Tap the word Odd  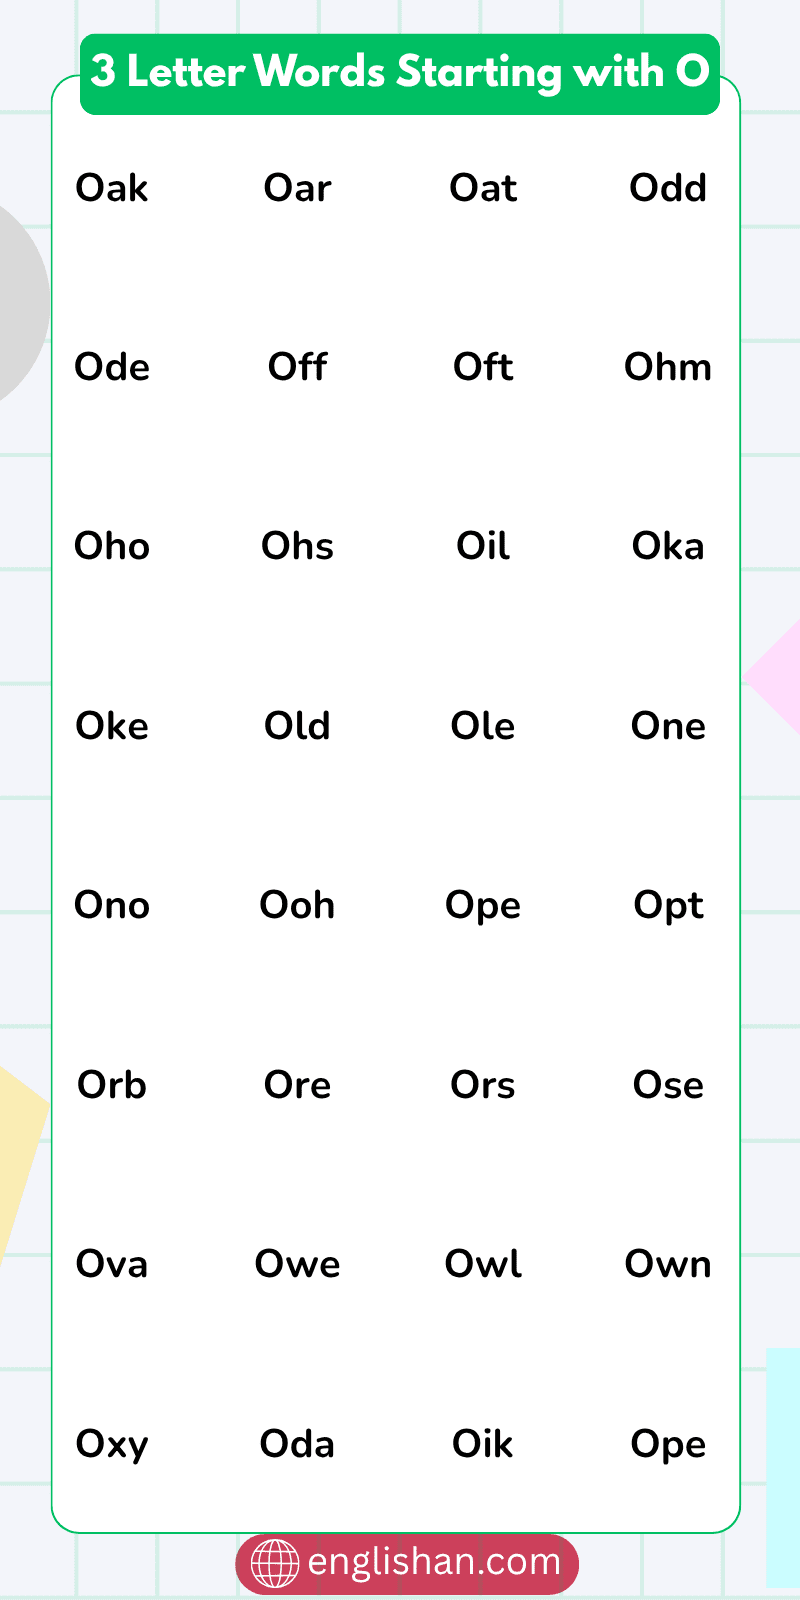[668, 188]
